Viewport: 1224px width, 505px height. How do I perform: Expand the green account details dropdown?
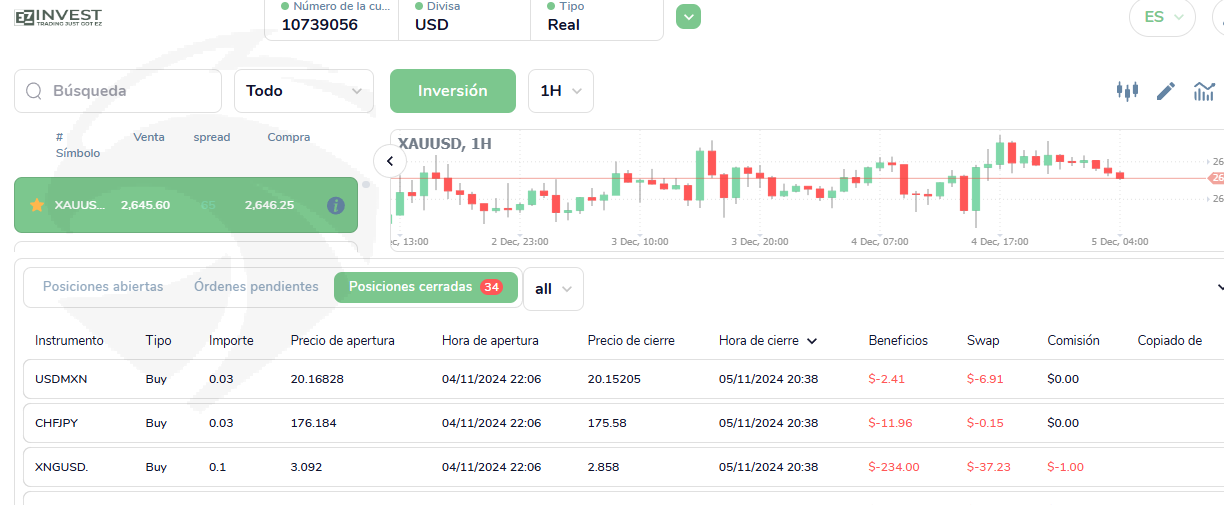(x=688, y=17)
